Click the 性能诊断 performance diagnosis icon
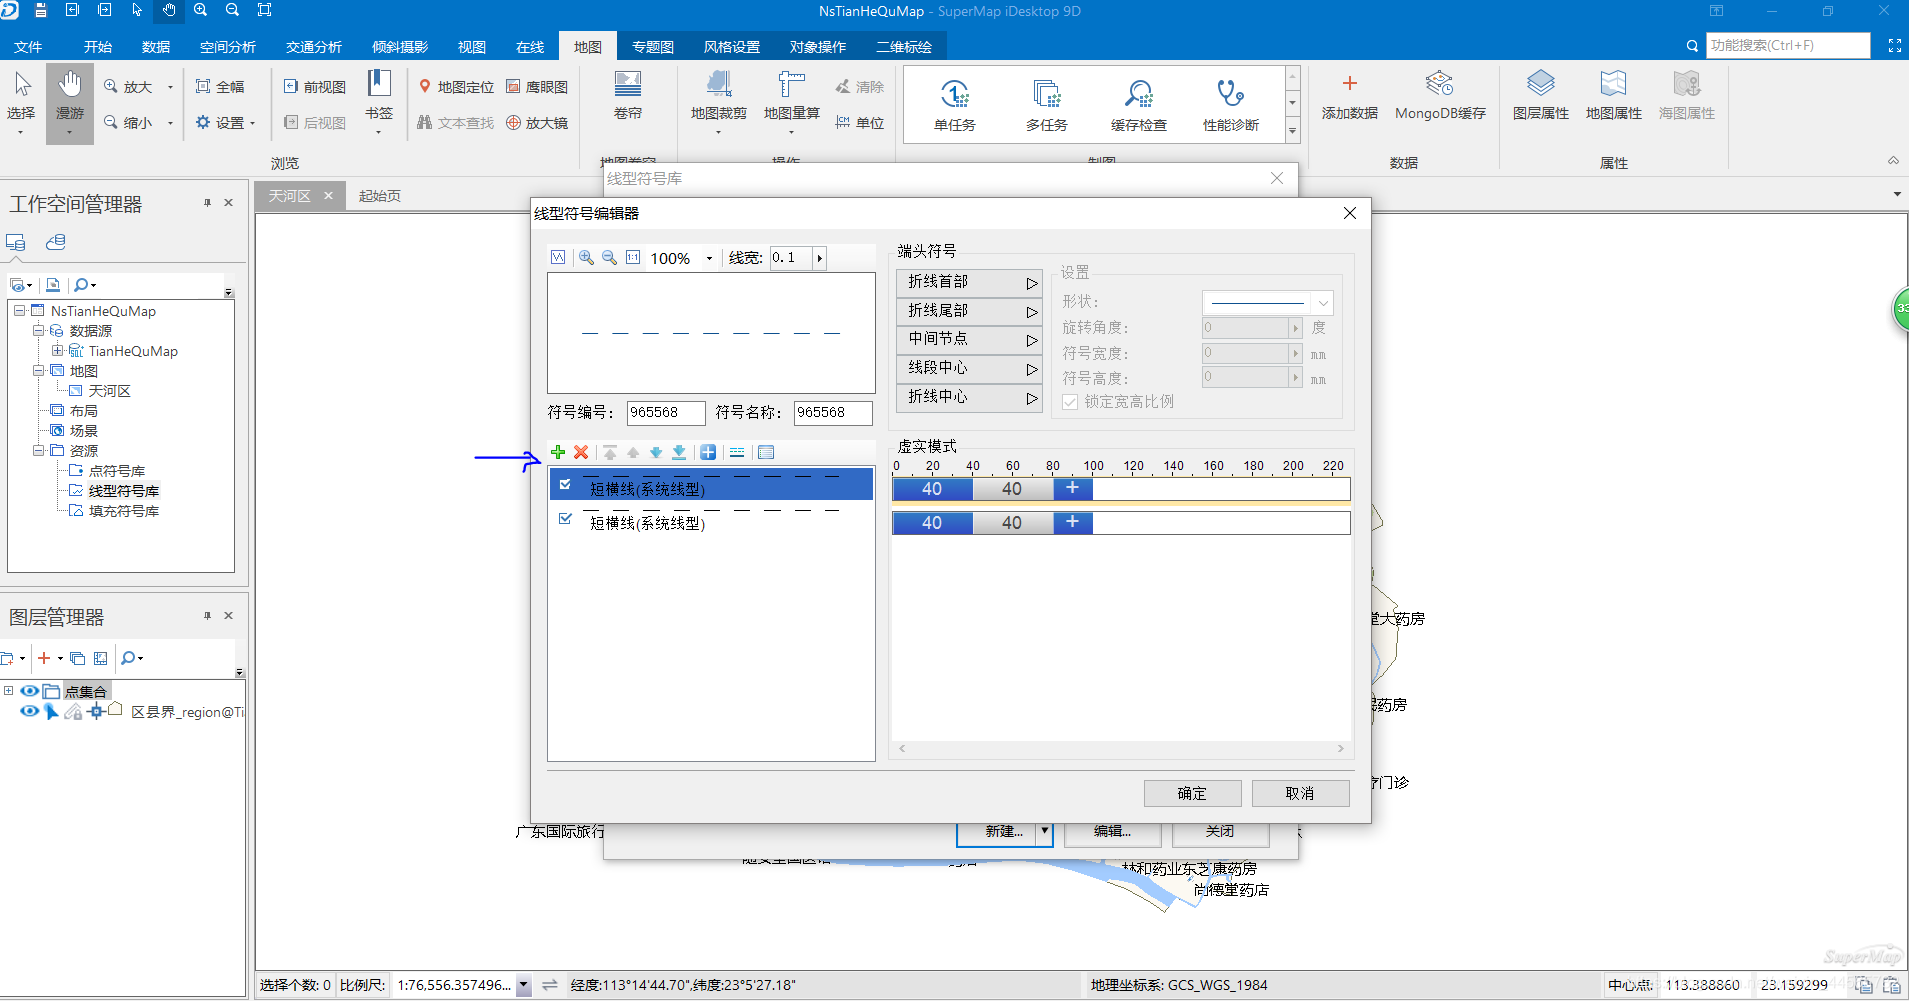 [1231, 106]
